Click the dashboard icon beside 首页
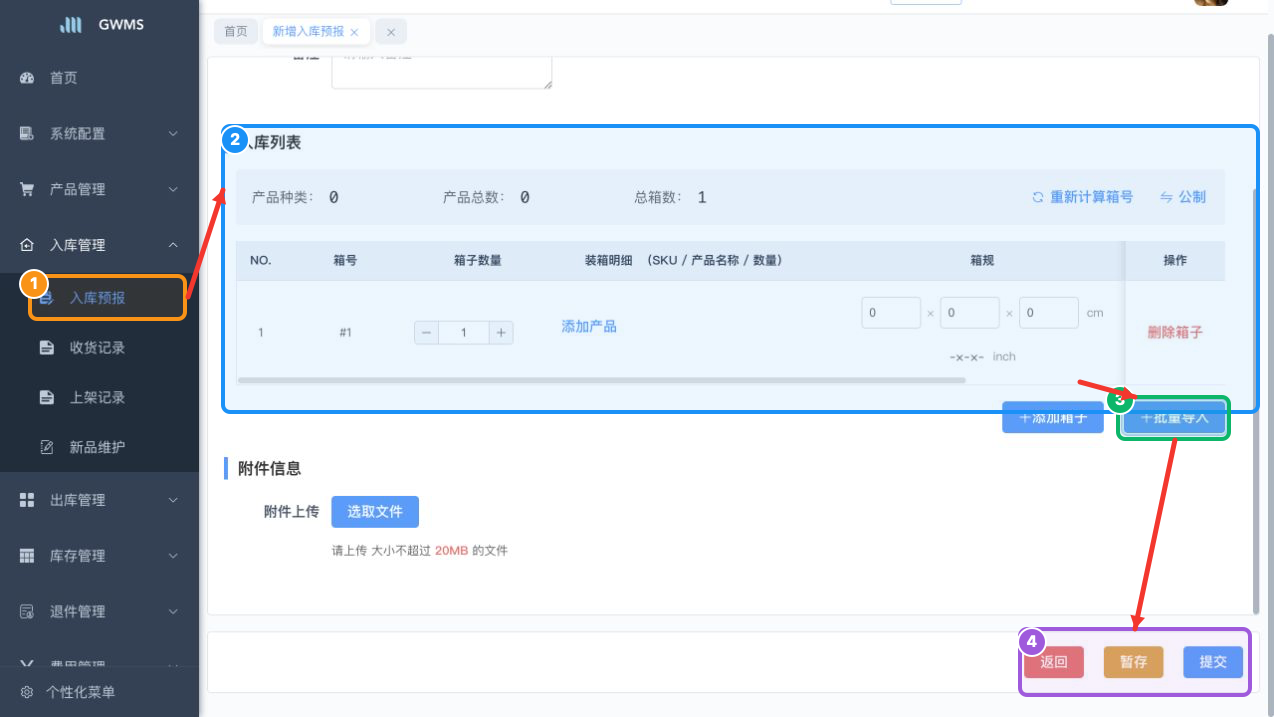 (x=28, y=78)
